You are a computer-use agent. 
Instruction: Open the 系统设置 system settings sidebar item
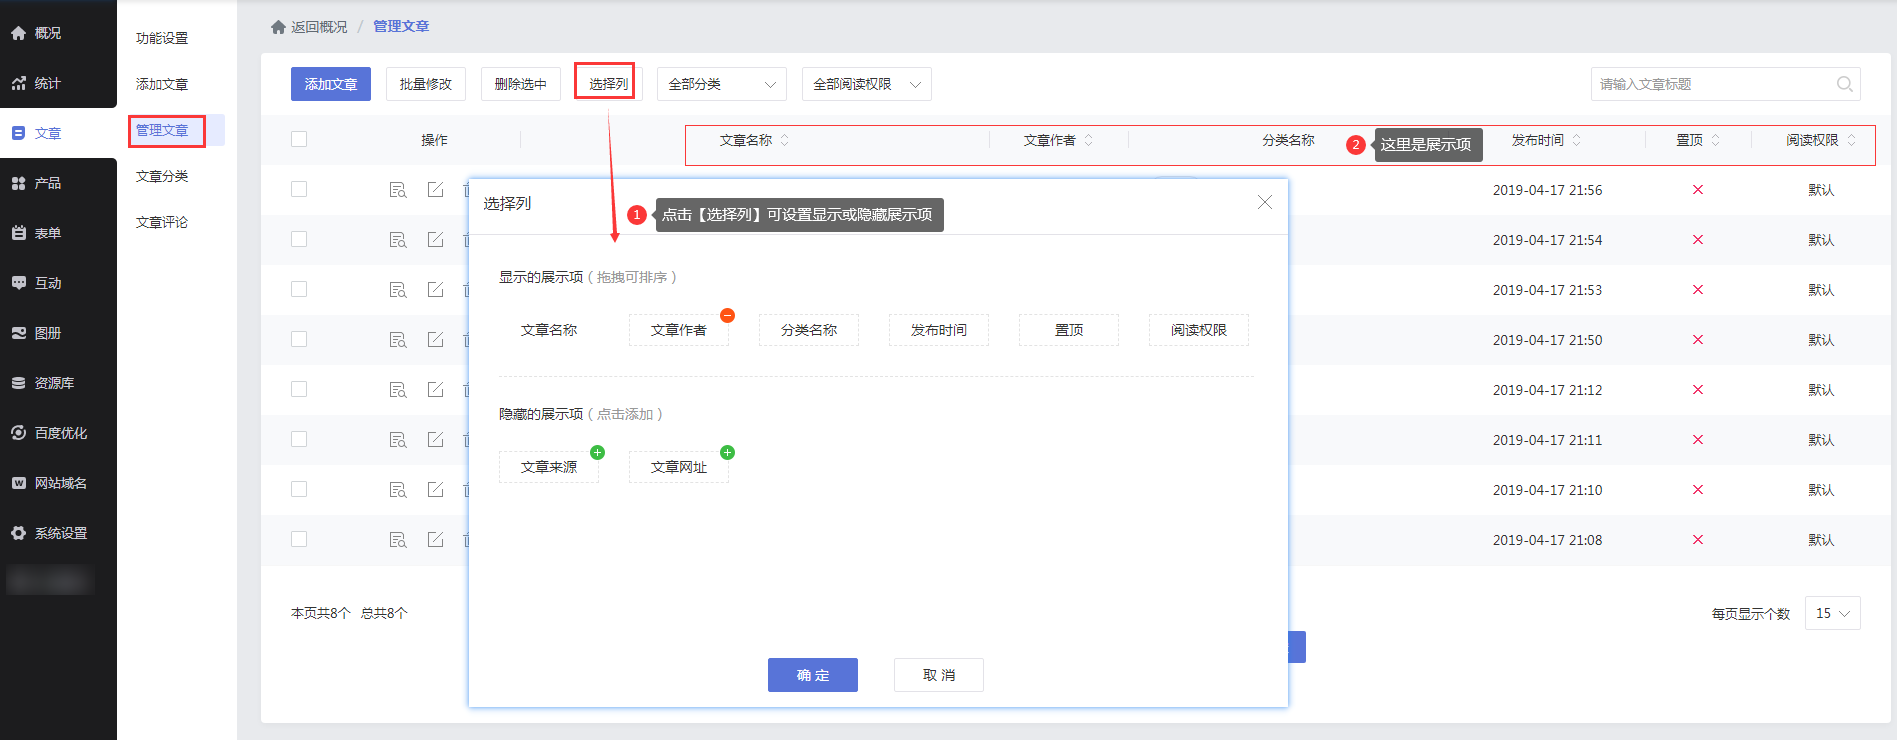tap(49, 533)
